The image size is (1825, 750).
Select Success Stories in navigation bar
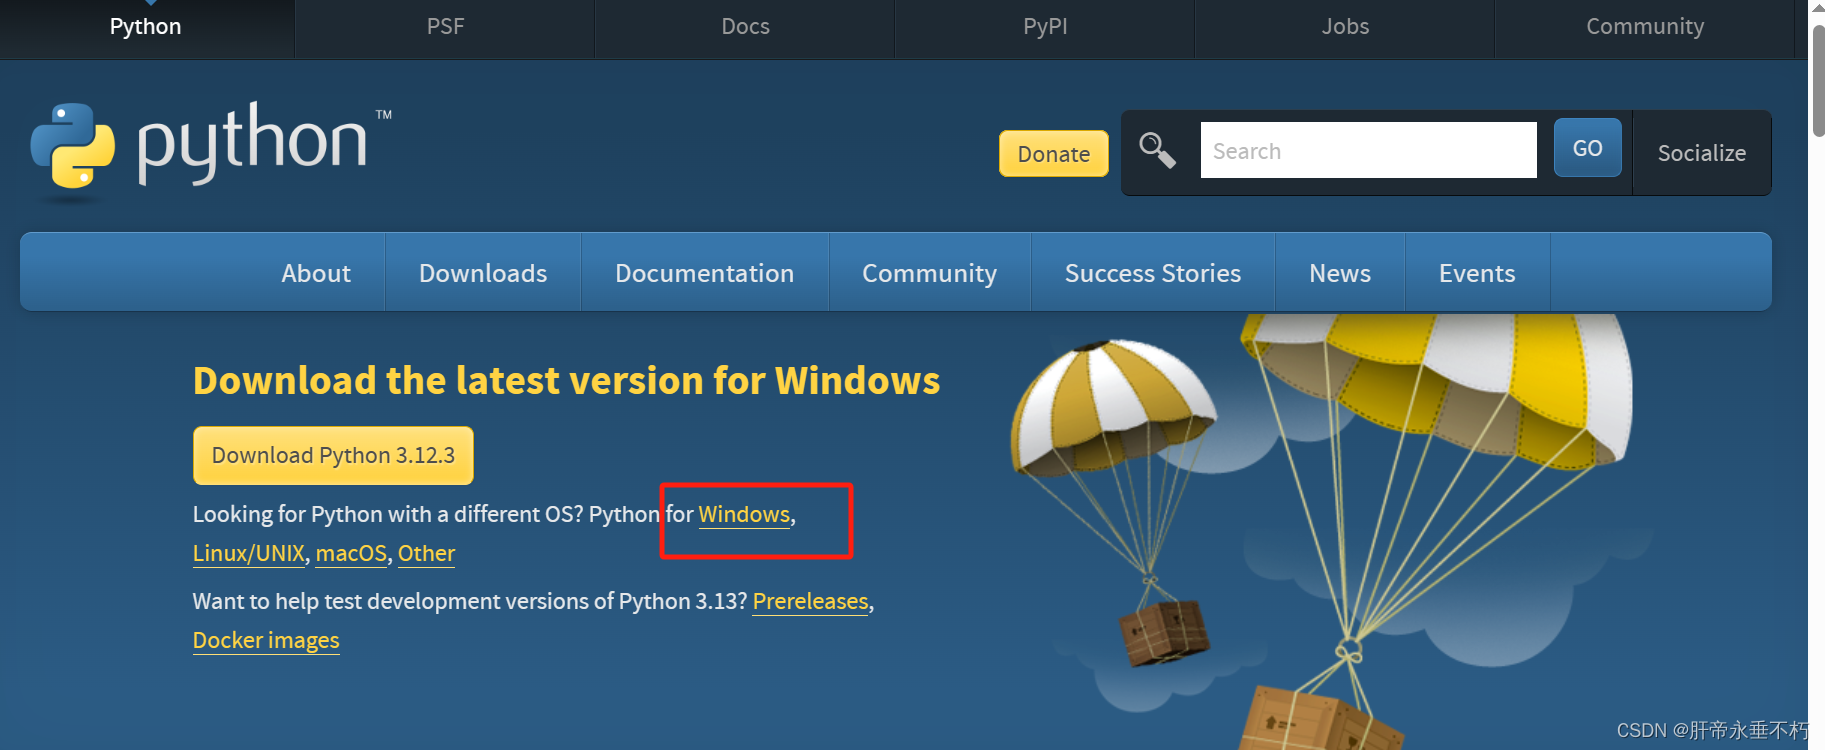(x=1152, y=273)
